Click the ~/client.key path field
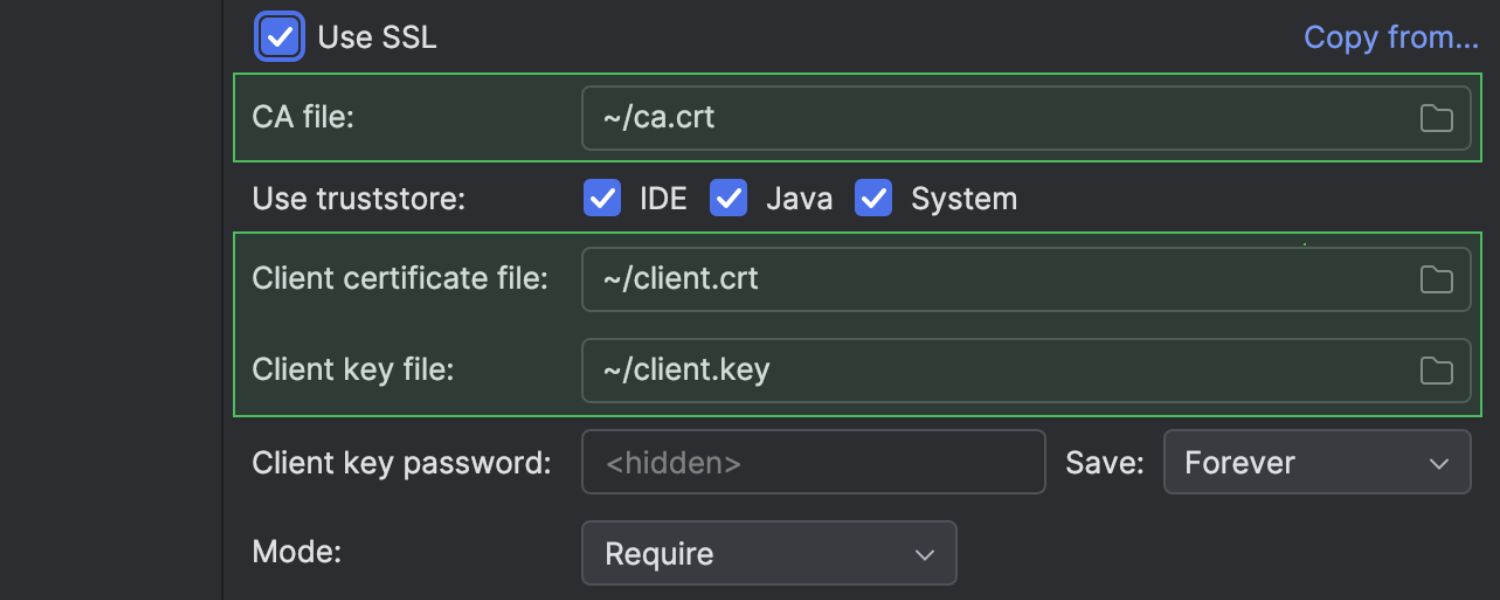The image size is (1500, 600). tap(1000, 371)
